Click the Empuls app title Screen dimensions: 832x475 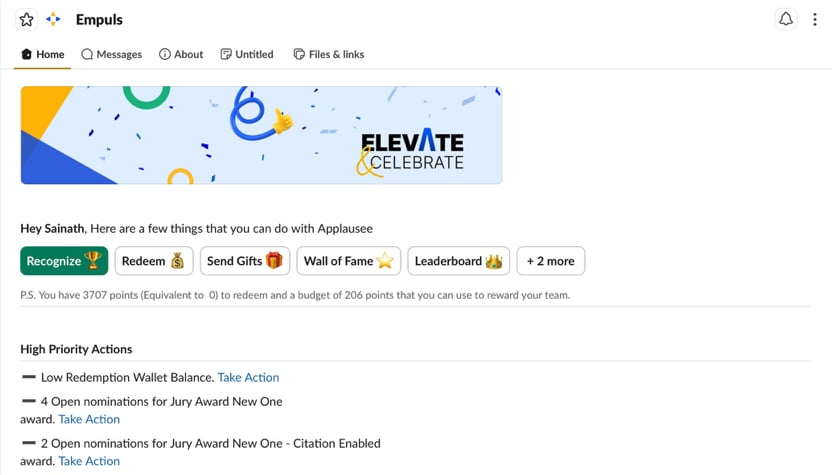click(99, 20)
